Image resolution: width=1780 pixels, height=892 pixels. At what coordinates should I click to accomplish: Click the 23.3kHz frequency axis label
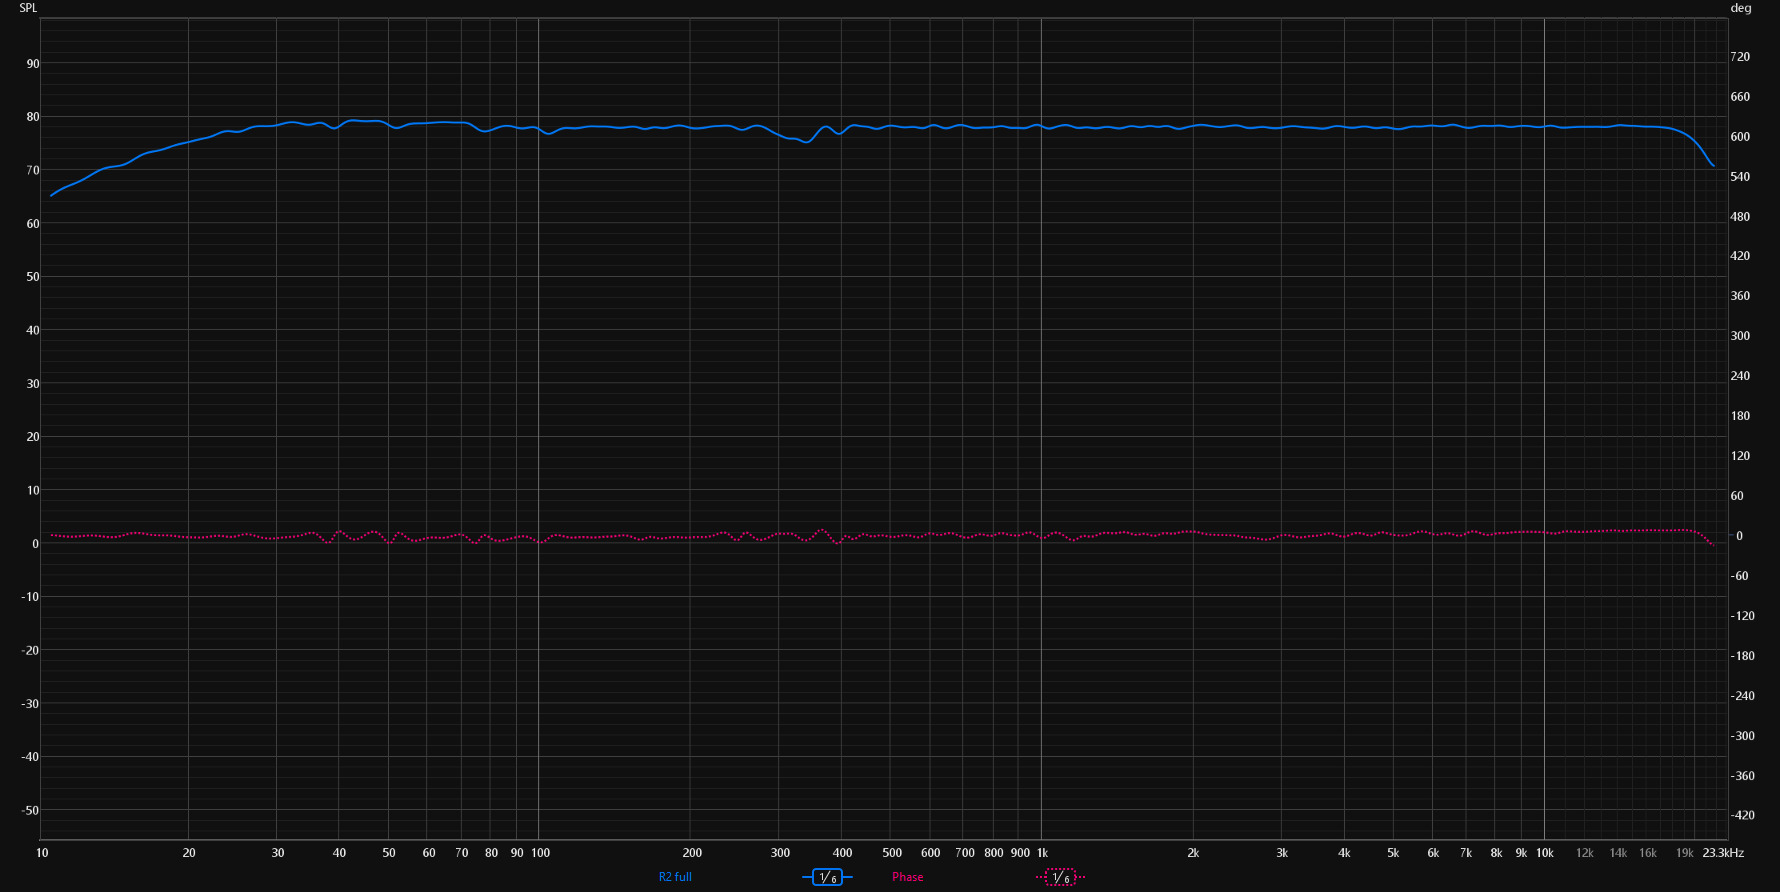[x=1723, y=853]
